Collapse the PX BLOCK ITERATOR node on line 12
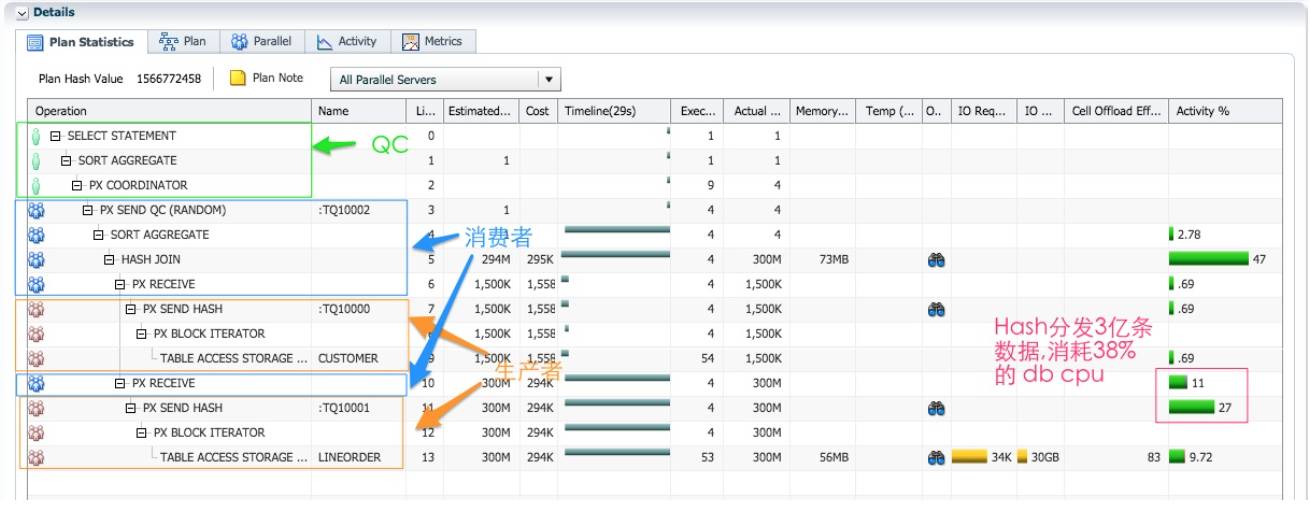Viewport: 1310px width, 512px height. [x=142, y=433]
